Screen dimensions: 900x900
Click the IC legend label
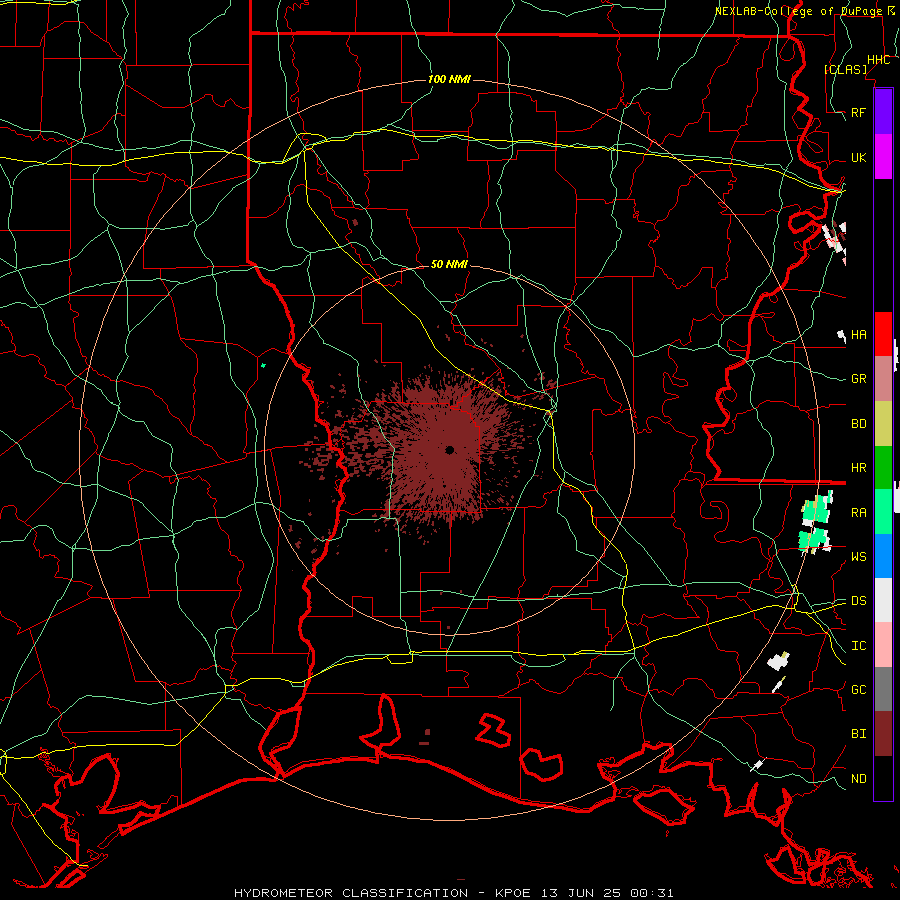(x=858, y=646)
